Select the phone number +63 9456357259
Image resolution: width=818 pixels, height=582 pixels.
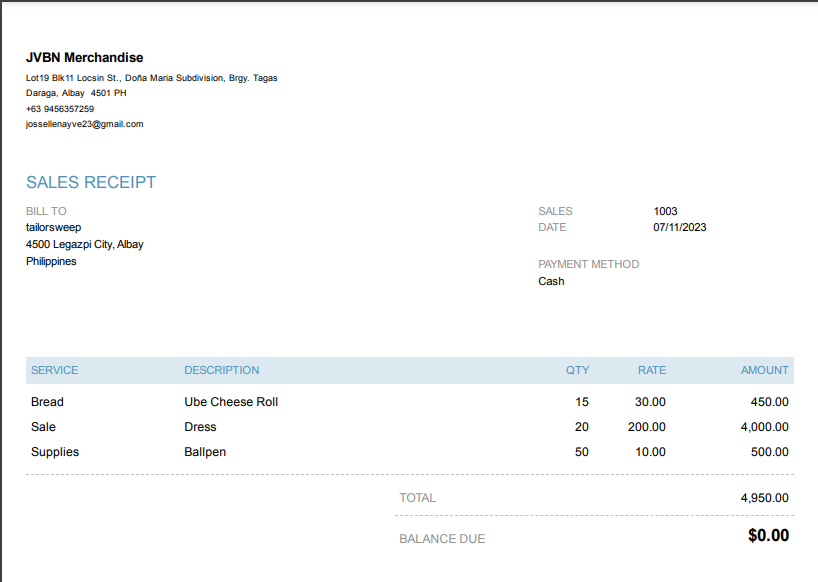60,109
